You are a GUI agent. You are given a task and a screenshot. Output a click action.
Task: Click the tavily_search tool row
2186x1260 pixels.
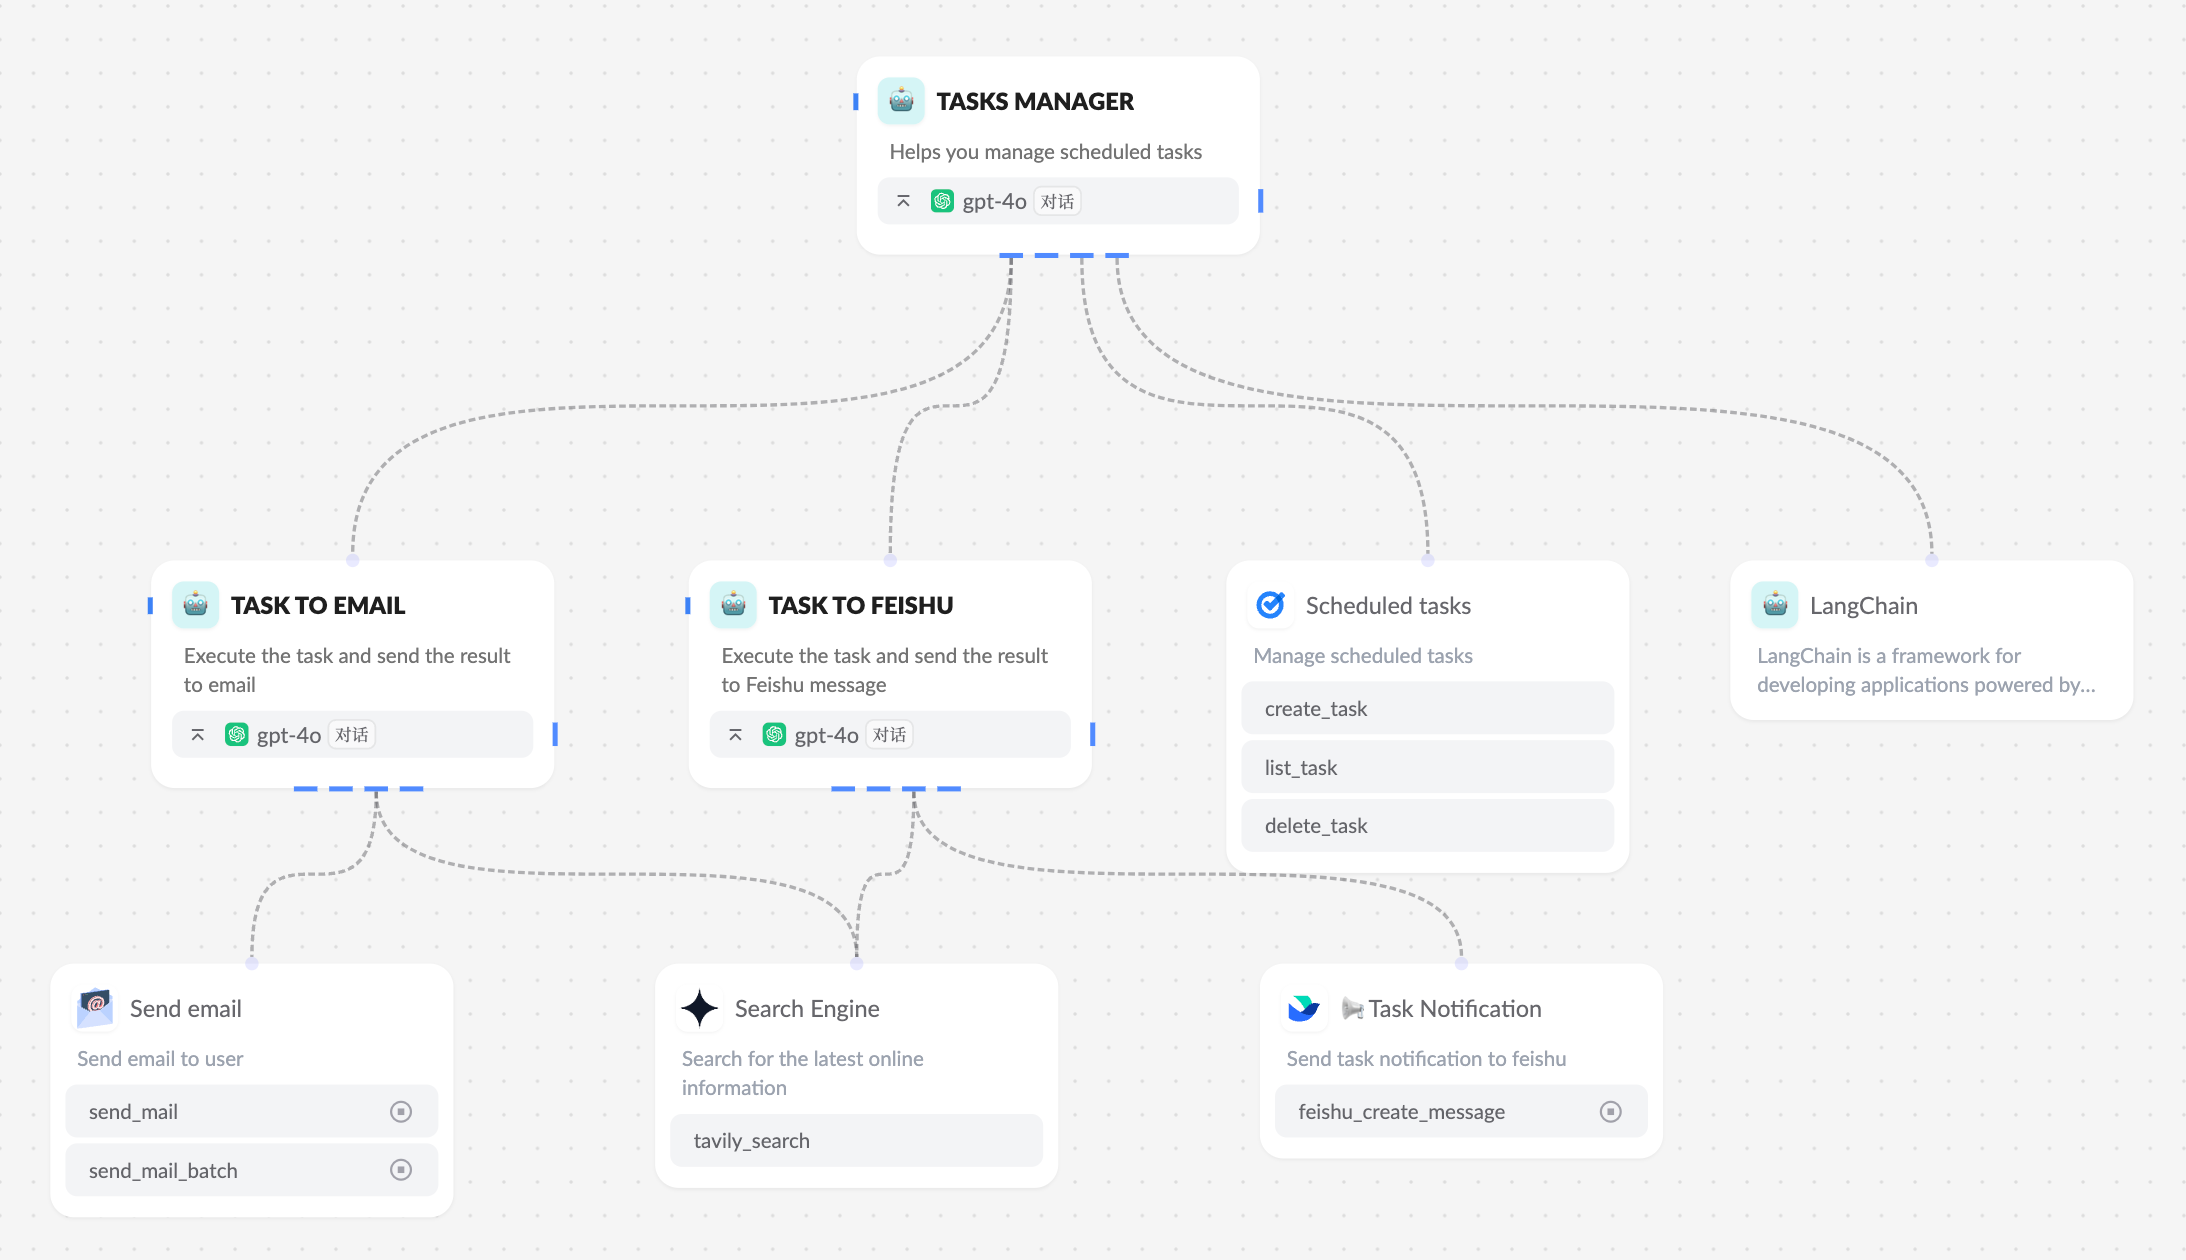856,1141
